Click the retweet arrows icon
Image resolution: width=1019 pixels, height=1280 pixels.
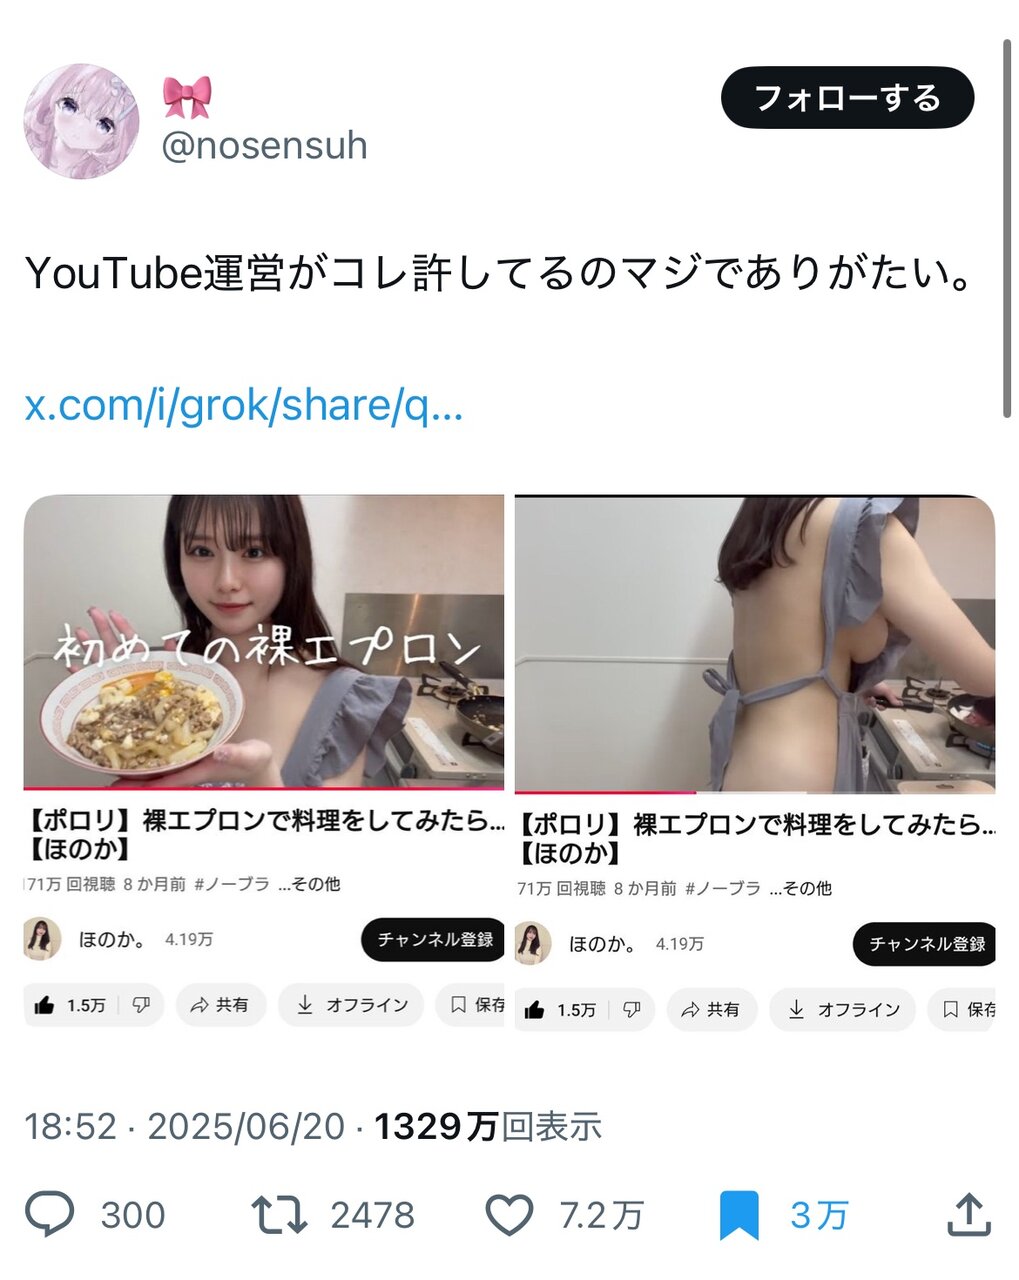(278, 1215)
